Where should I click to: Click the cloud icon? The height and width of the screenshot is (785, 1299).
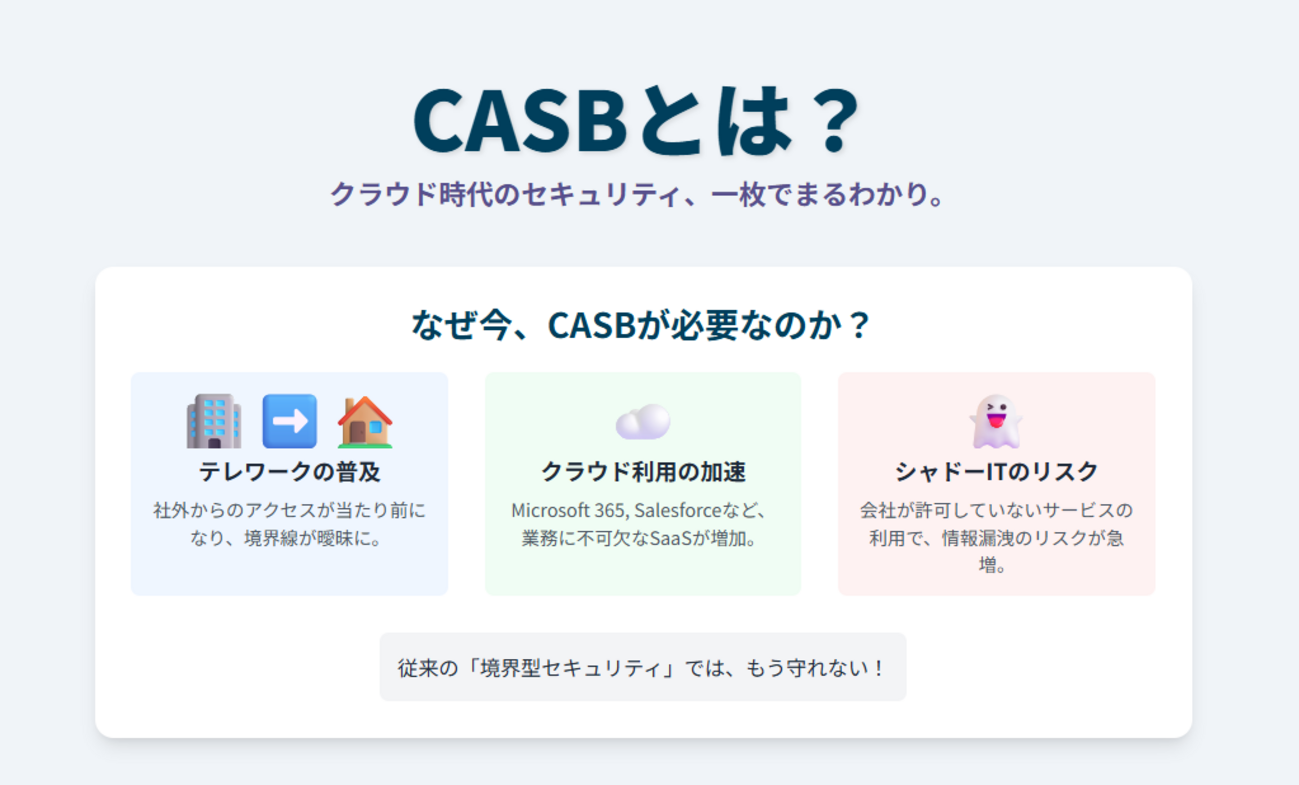click(x=643, y=421)
